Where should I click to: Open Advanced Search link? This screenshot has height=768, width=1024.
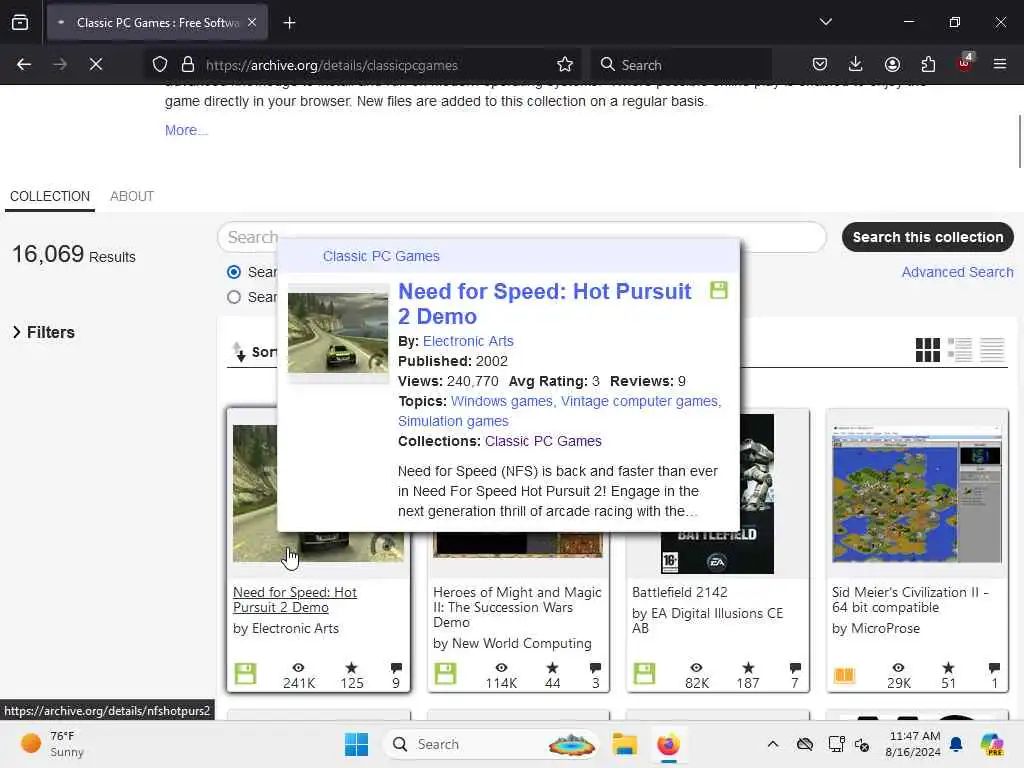(x=957, y=272)
